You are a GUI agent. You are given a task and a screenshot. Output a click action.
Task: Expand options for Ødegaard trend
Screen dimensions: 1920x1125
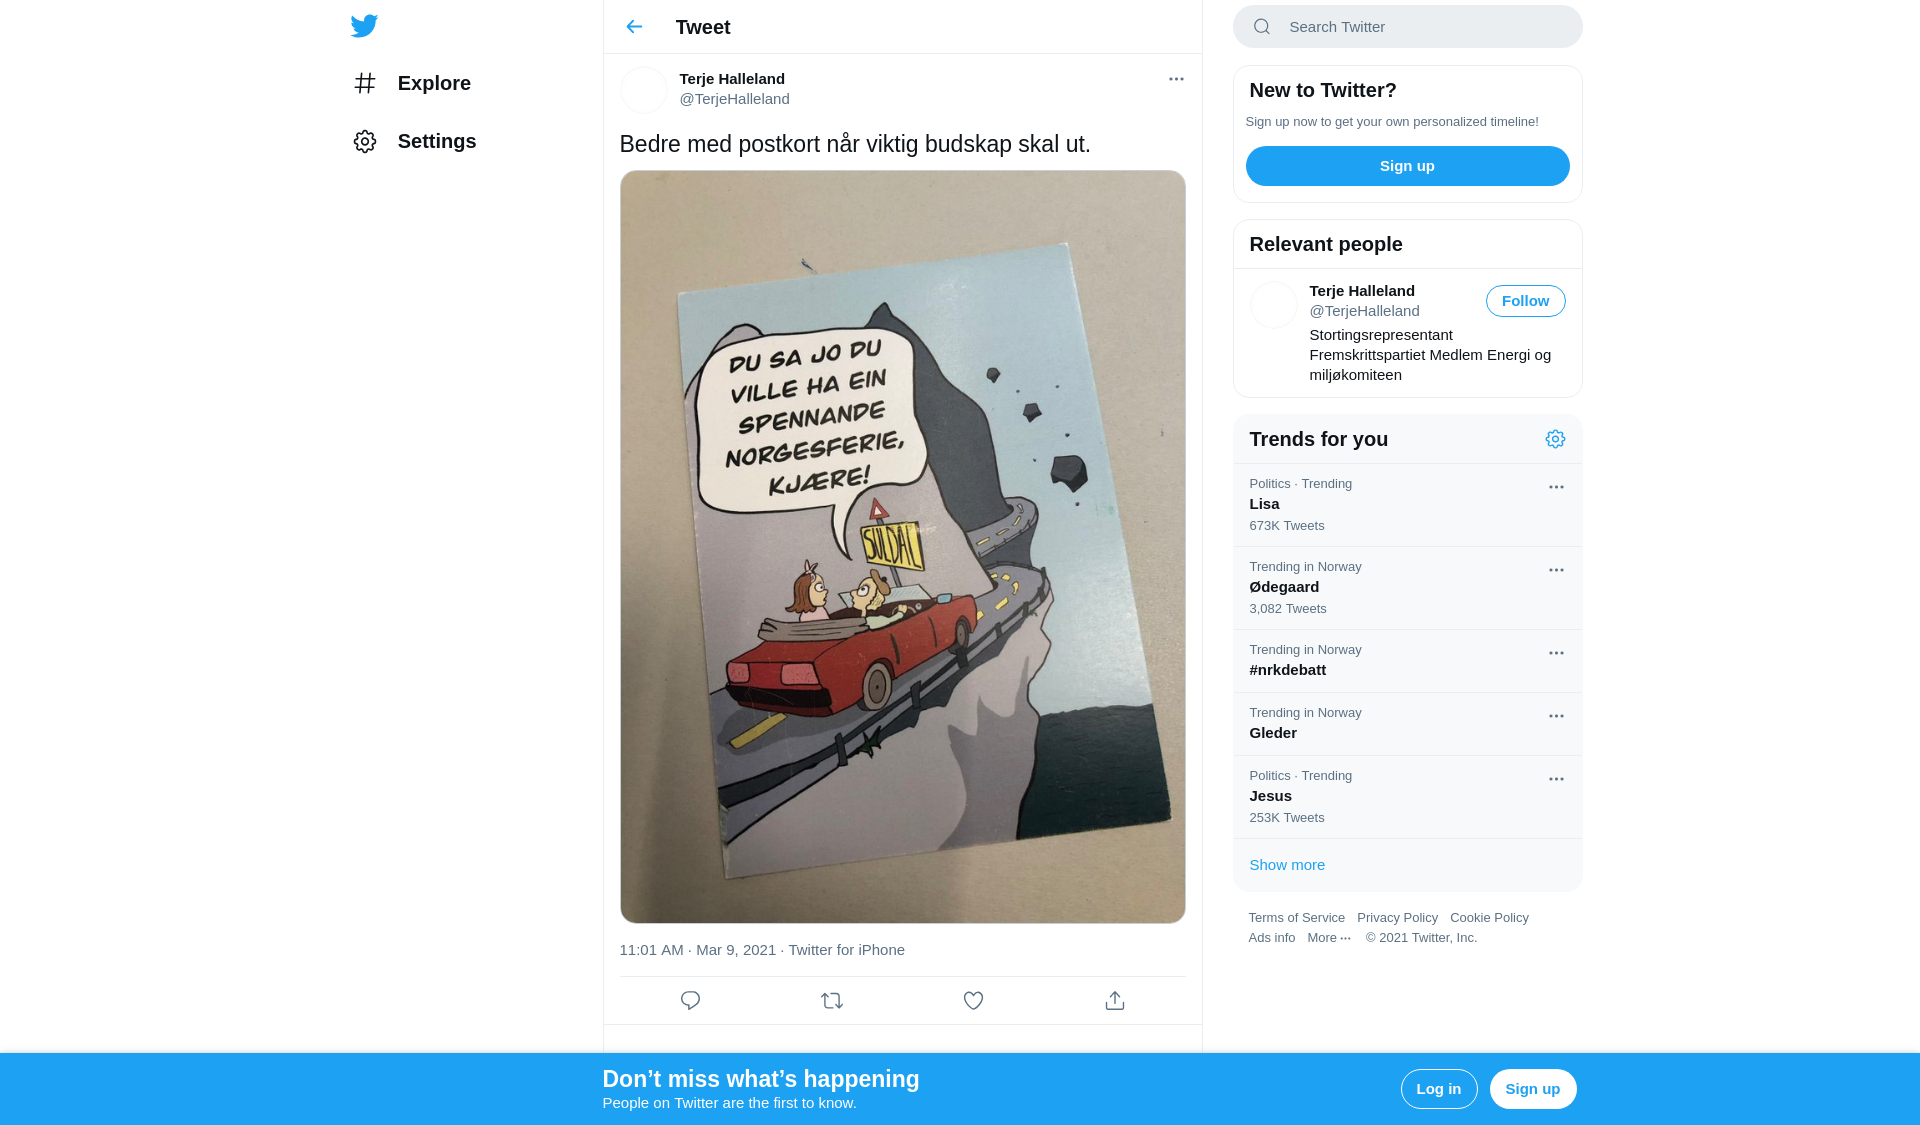[x=1556, y=570]
